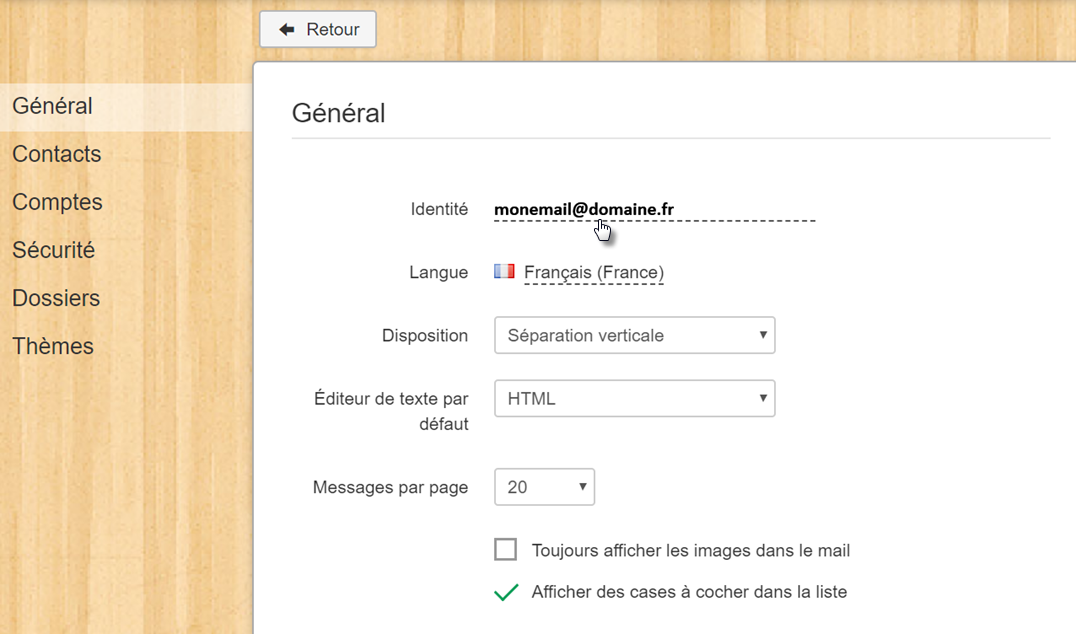Expand the 'Éditeur de texte par défaut' HTML dropdown
Screen dimensions: 1076x634
click(x=634, y=399)
